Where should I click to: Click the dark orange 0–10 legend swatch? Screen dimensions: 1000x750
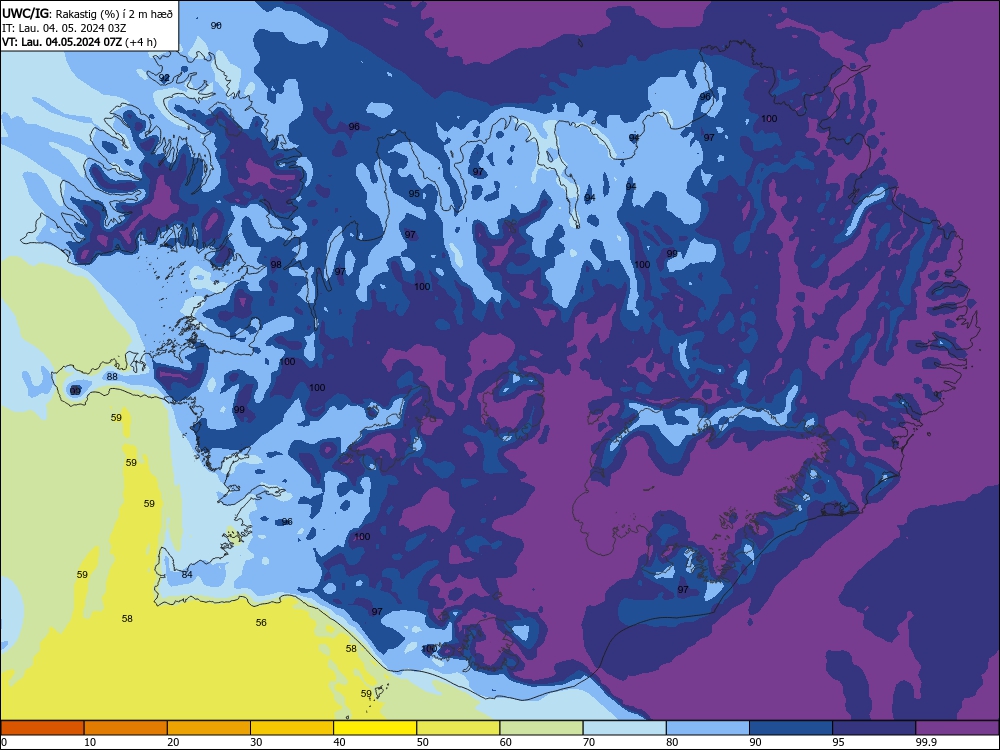click(42, 728)
